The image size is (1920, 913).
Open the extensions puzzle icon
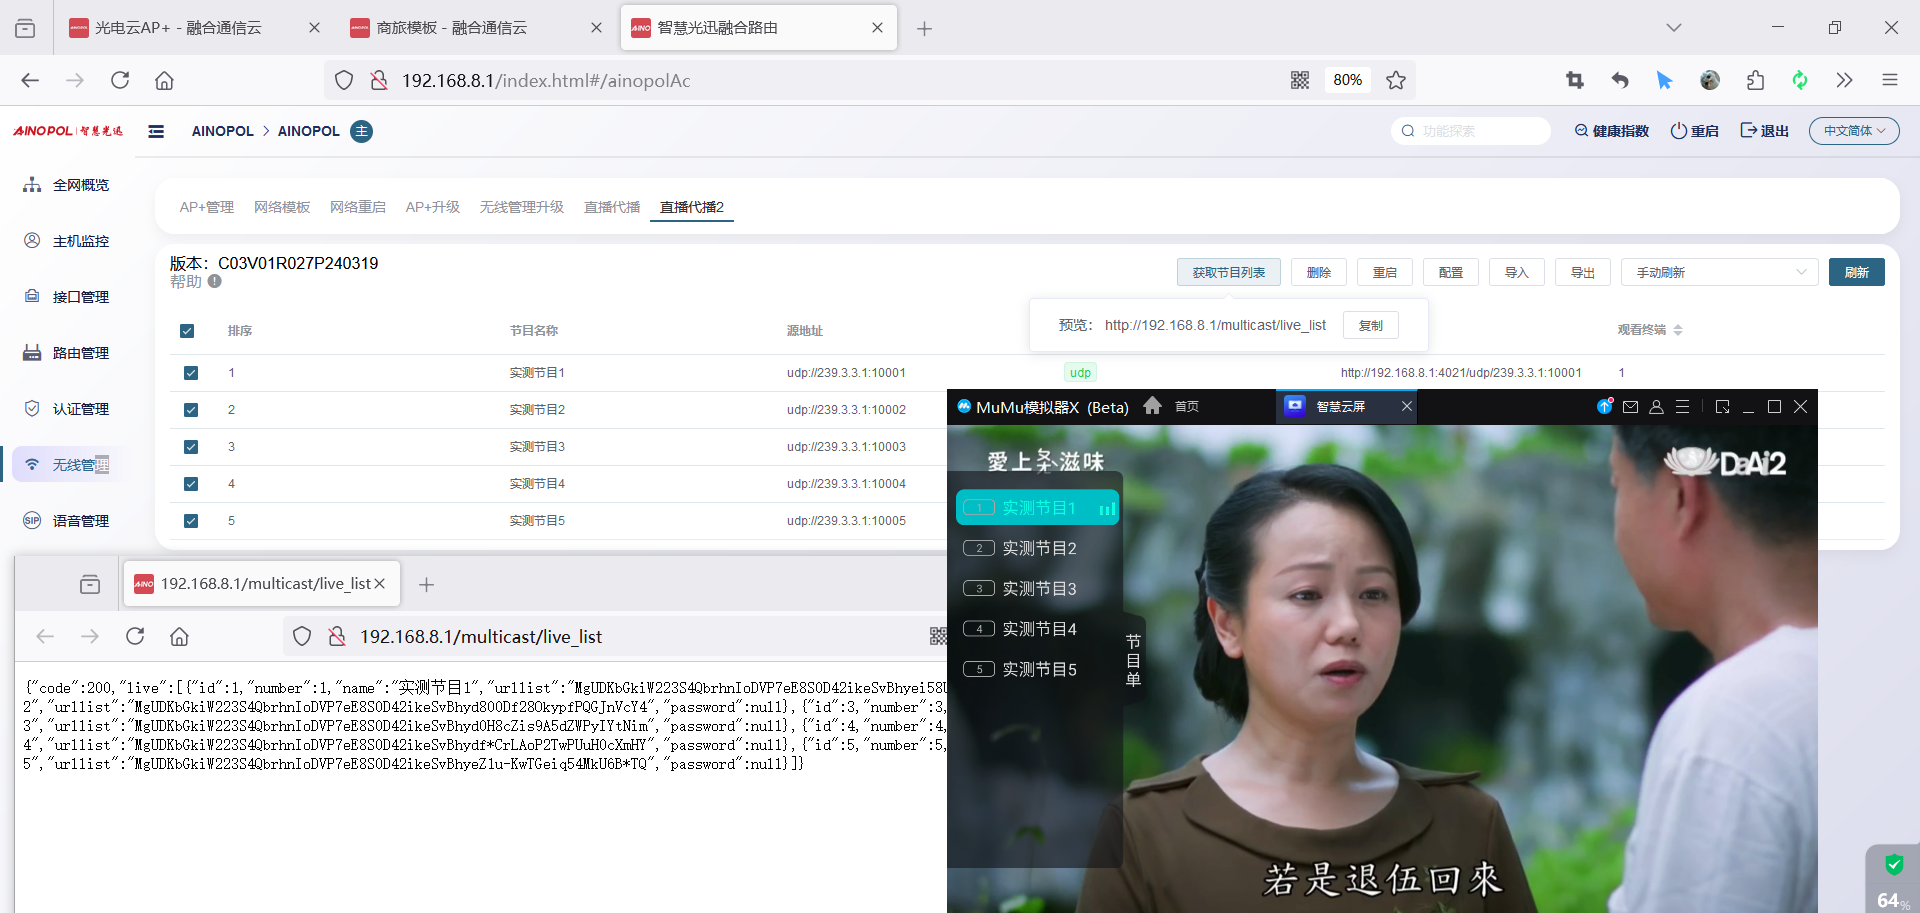[x=1755, y=80]
